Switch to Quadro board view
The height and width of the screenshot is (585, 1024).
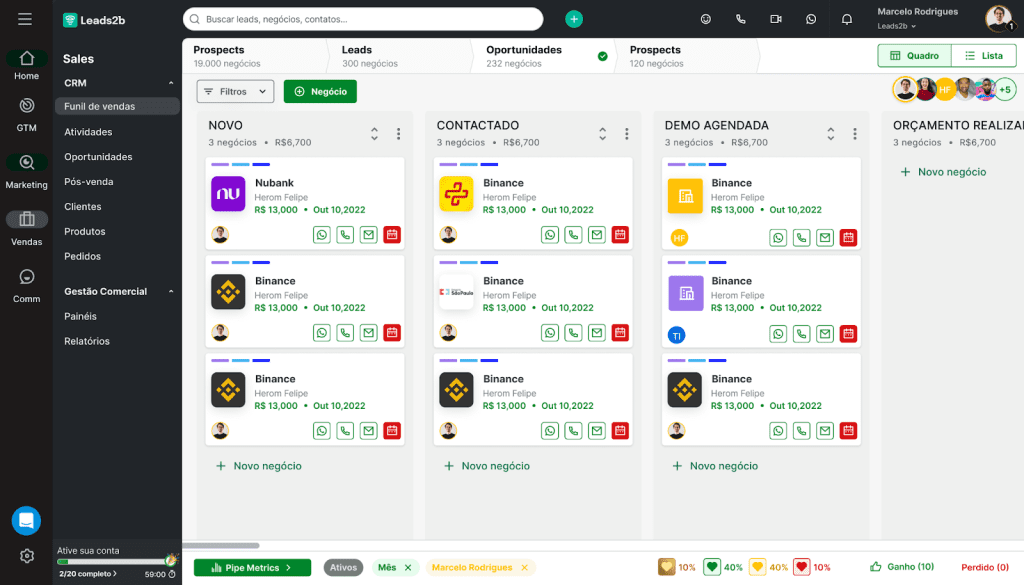point(914,55)
